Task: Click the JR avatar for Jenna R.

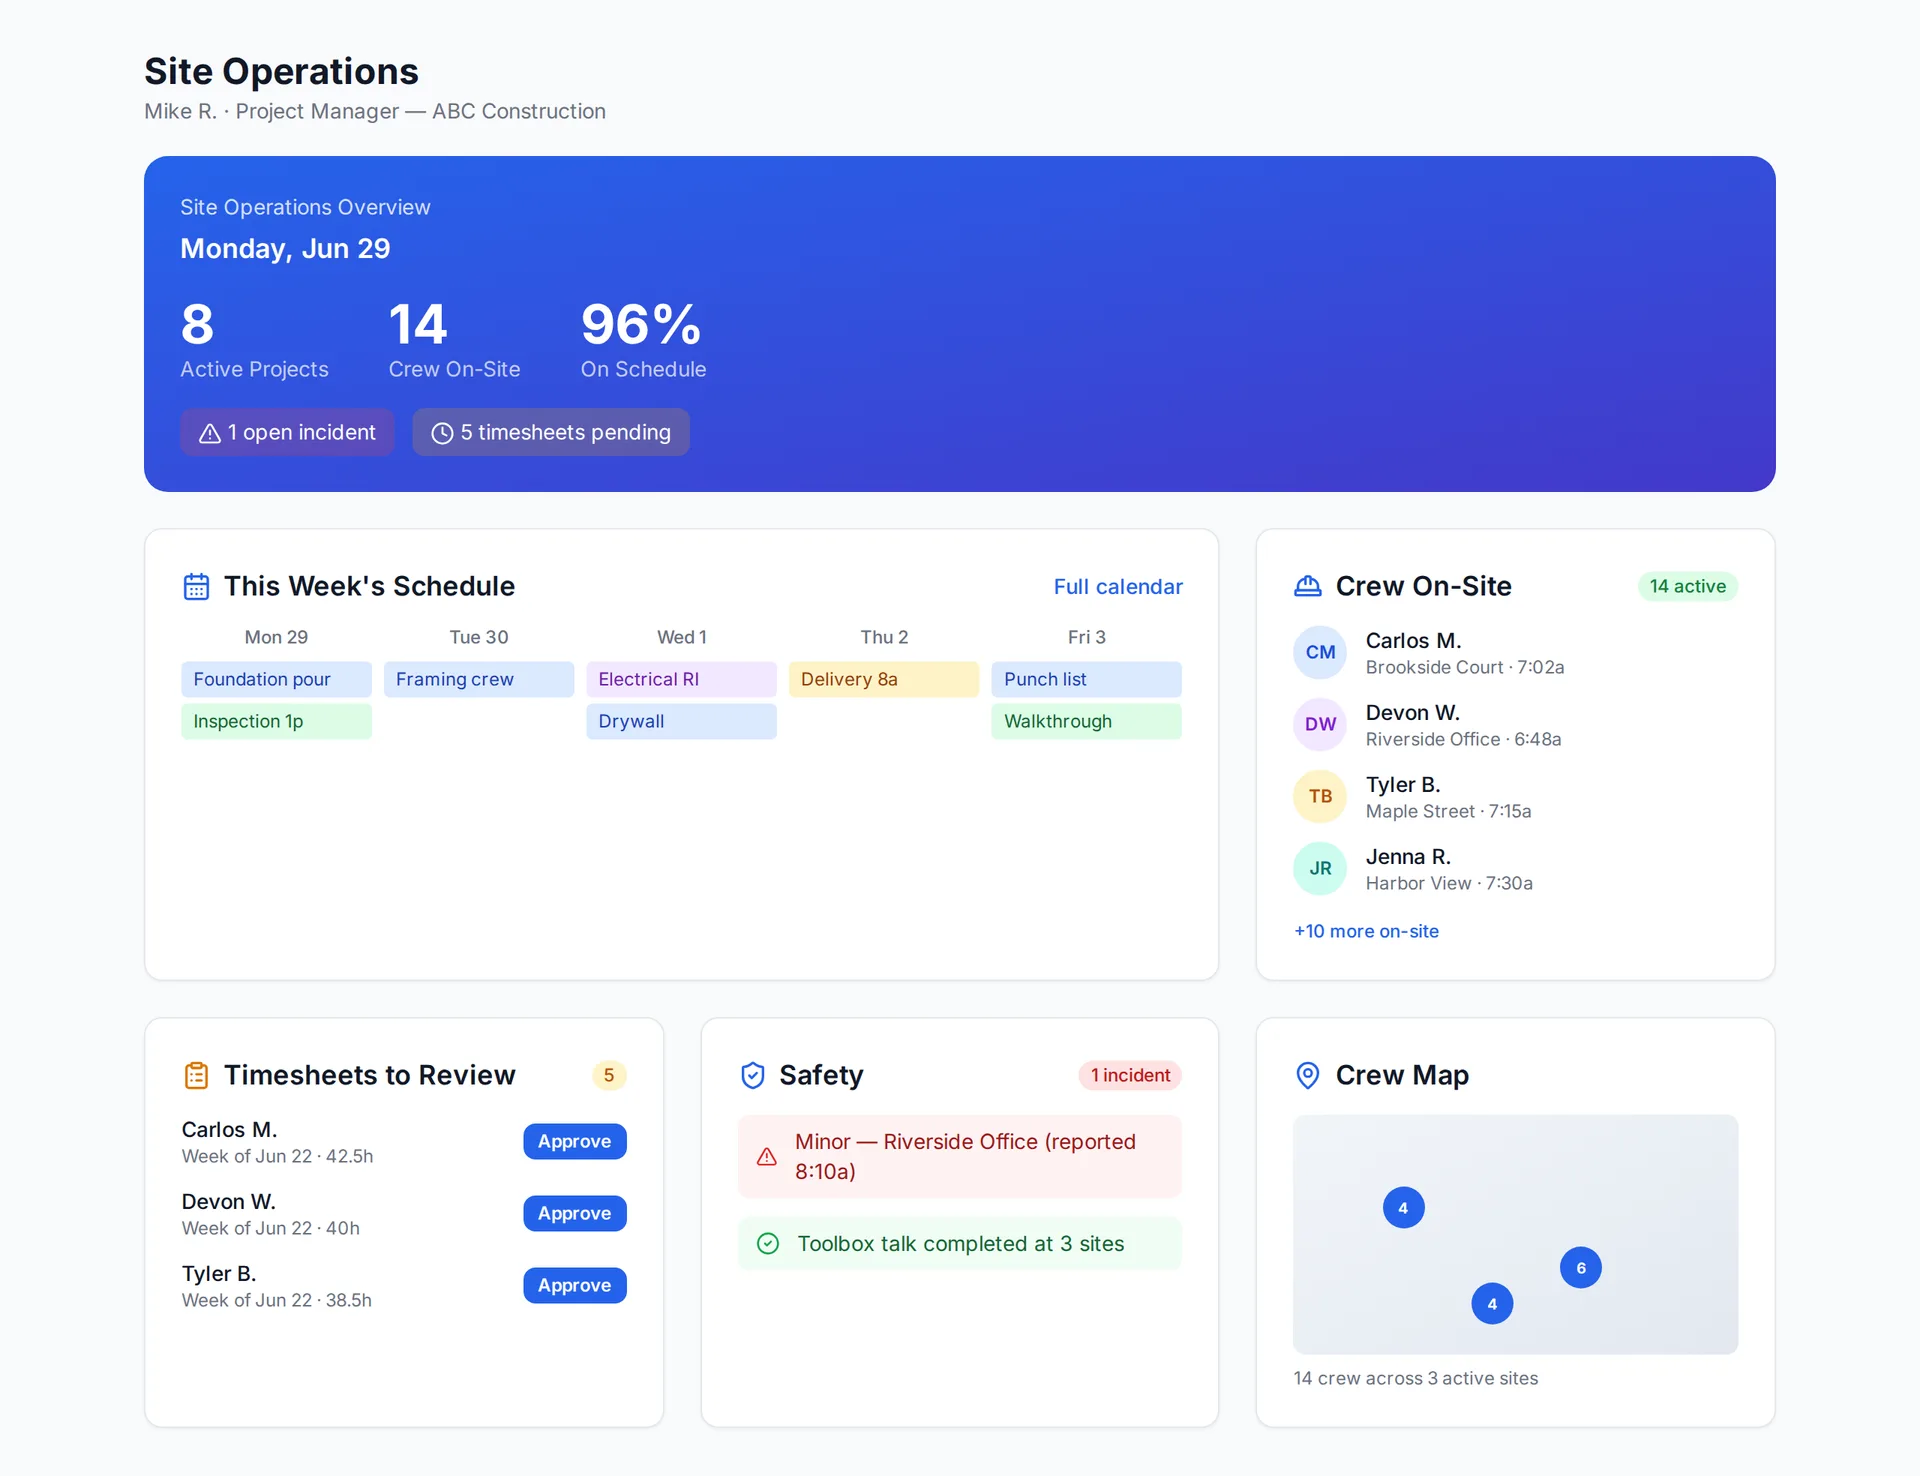Action: 1320,868
